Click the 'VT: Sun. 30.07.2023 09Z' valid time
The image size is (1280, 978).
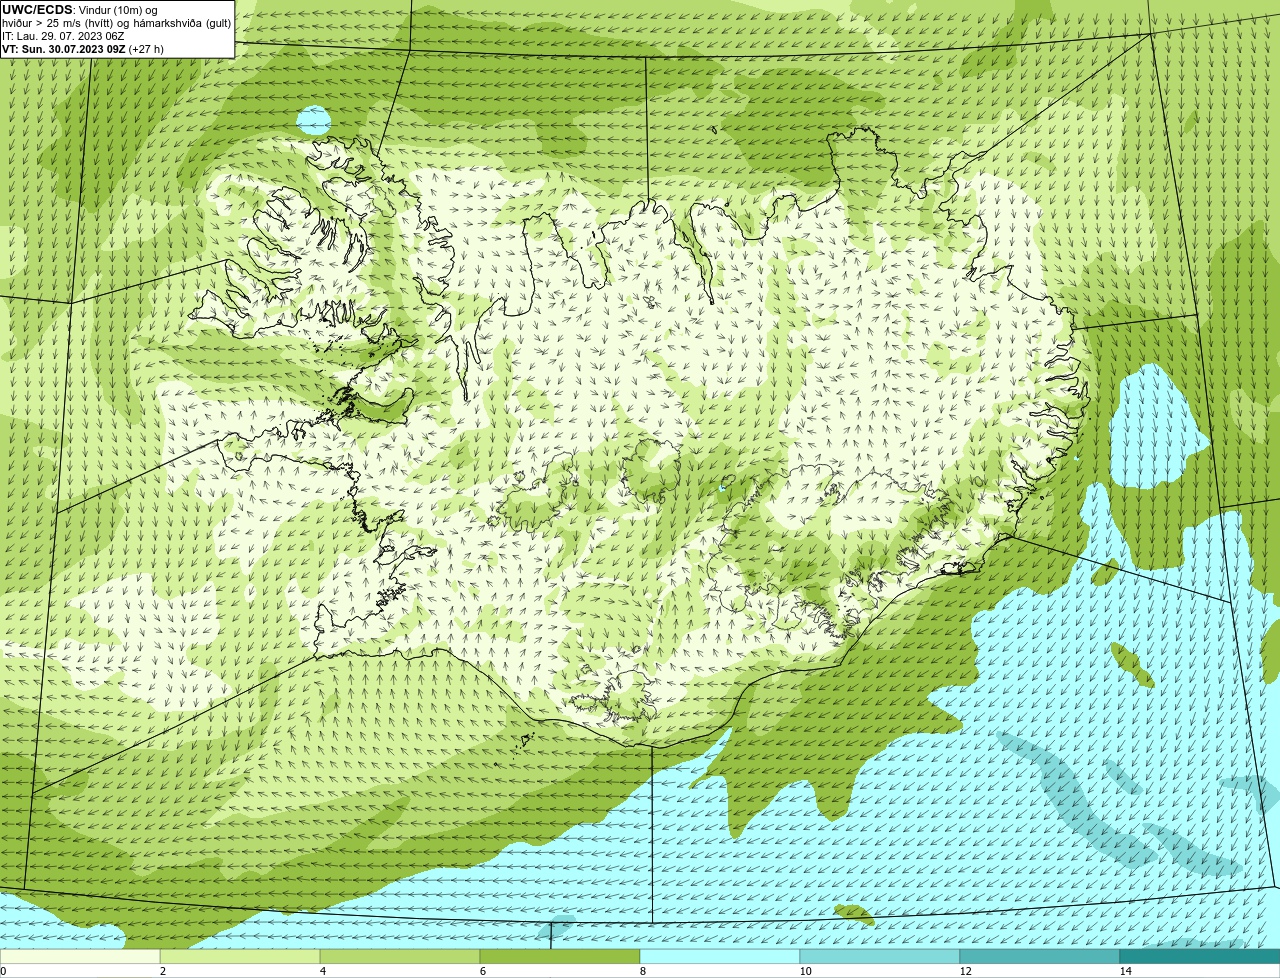[83, 49]
